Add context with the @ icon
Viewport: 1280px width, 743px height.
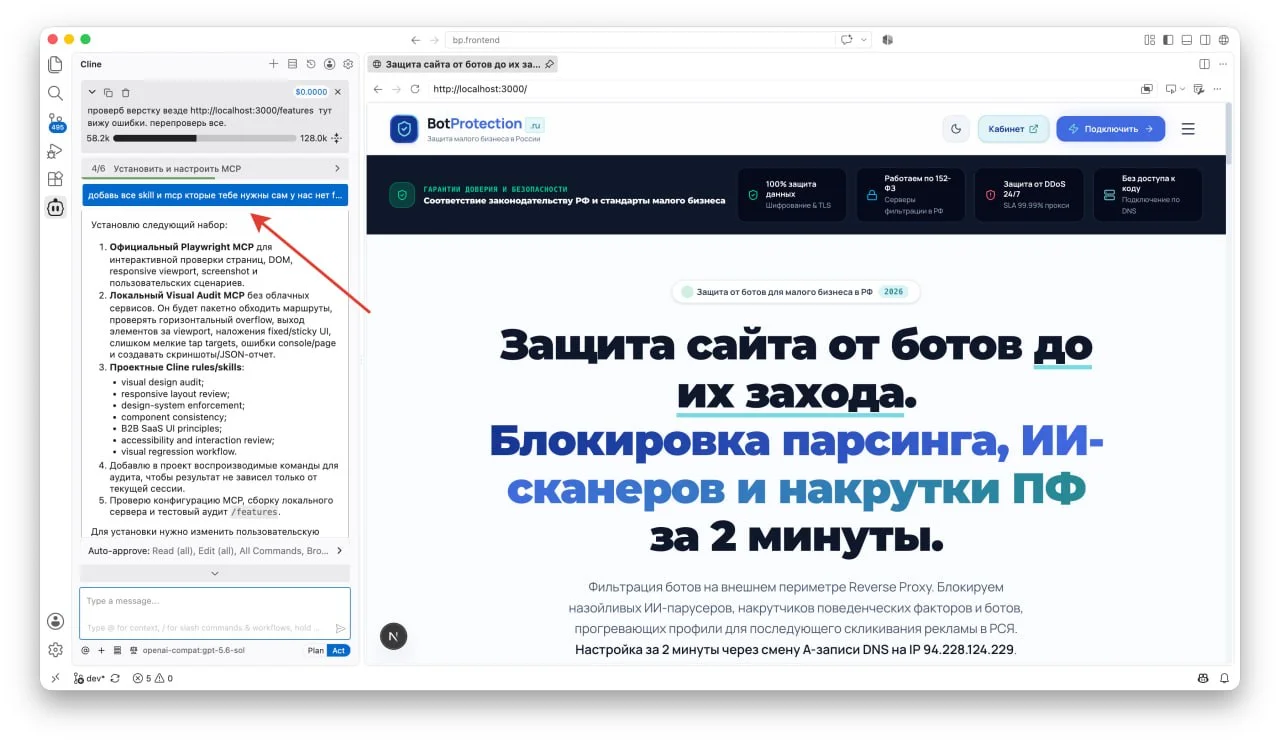click(85, 650)
